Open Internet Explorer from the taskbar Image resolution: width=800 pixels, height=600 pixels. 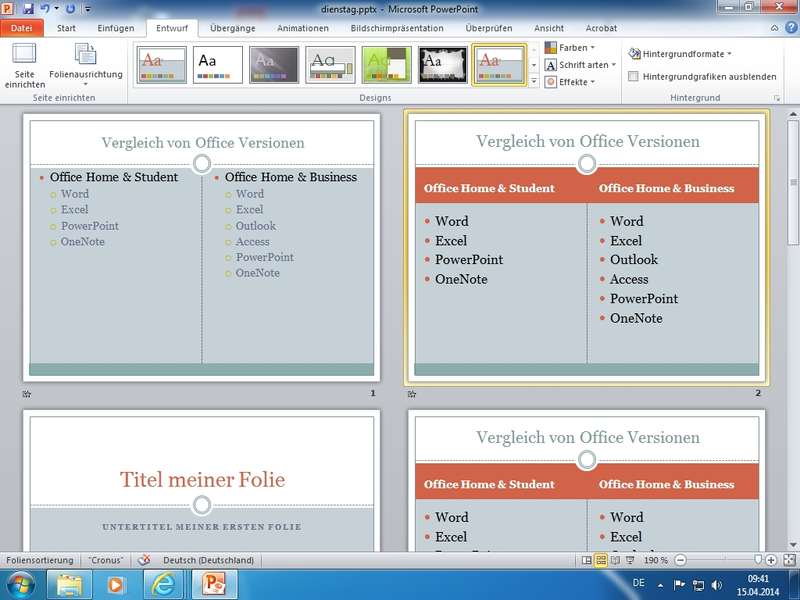click(x=163, y=585)
